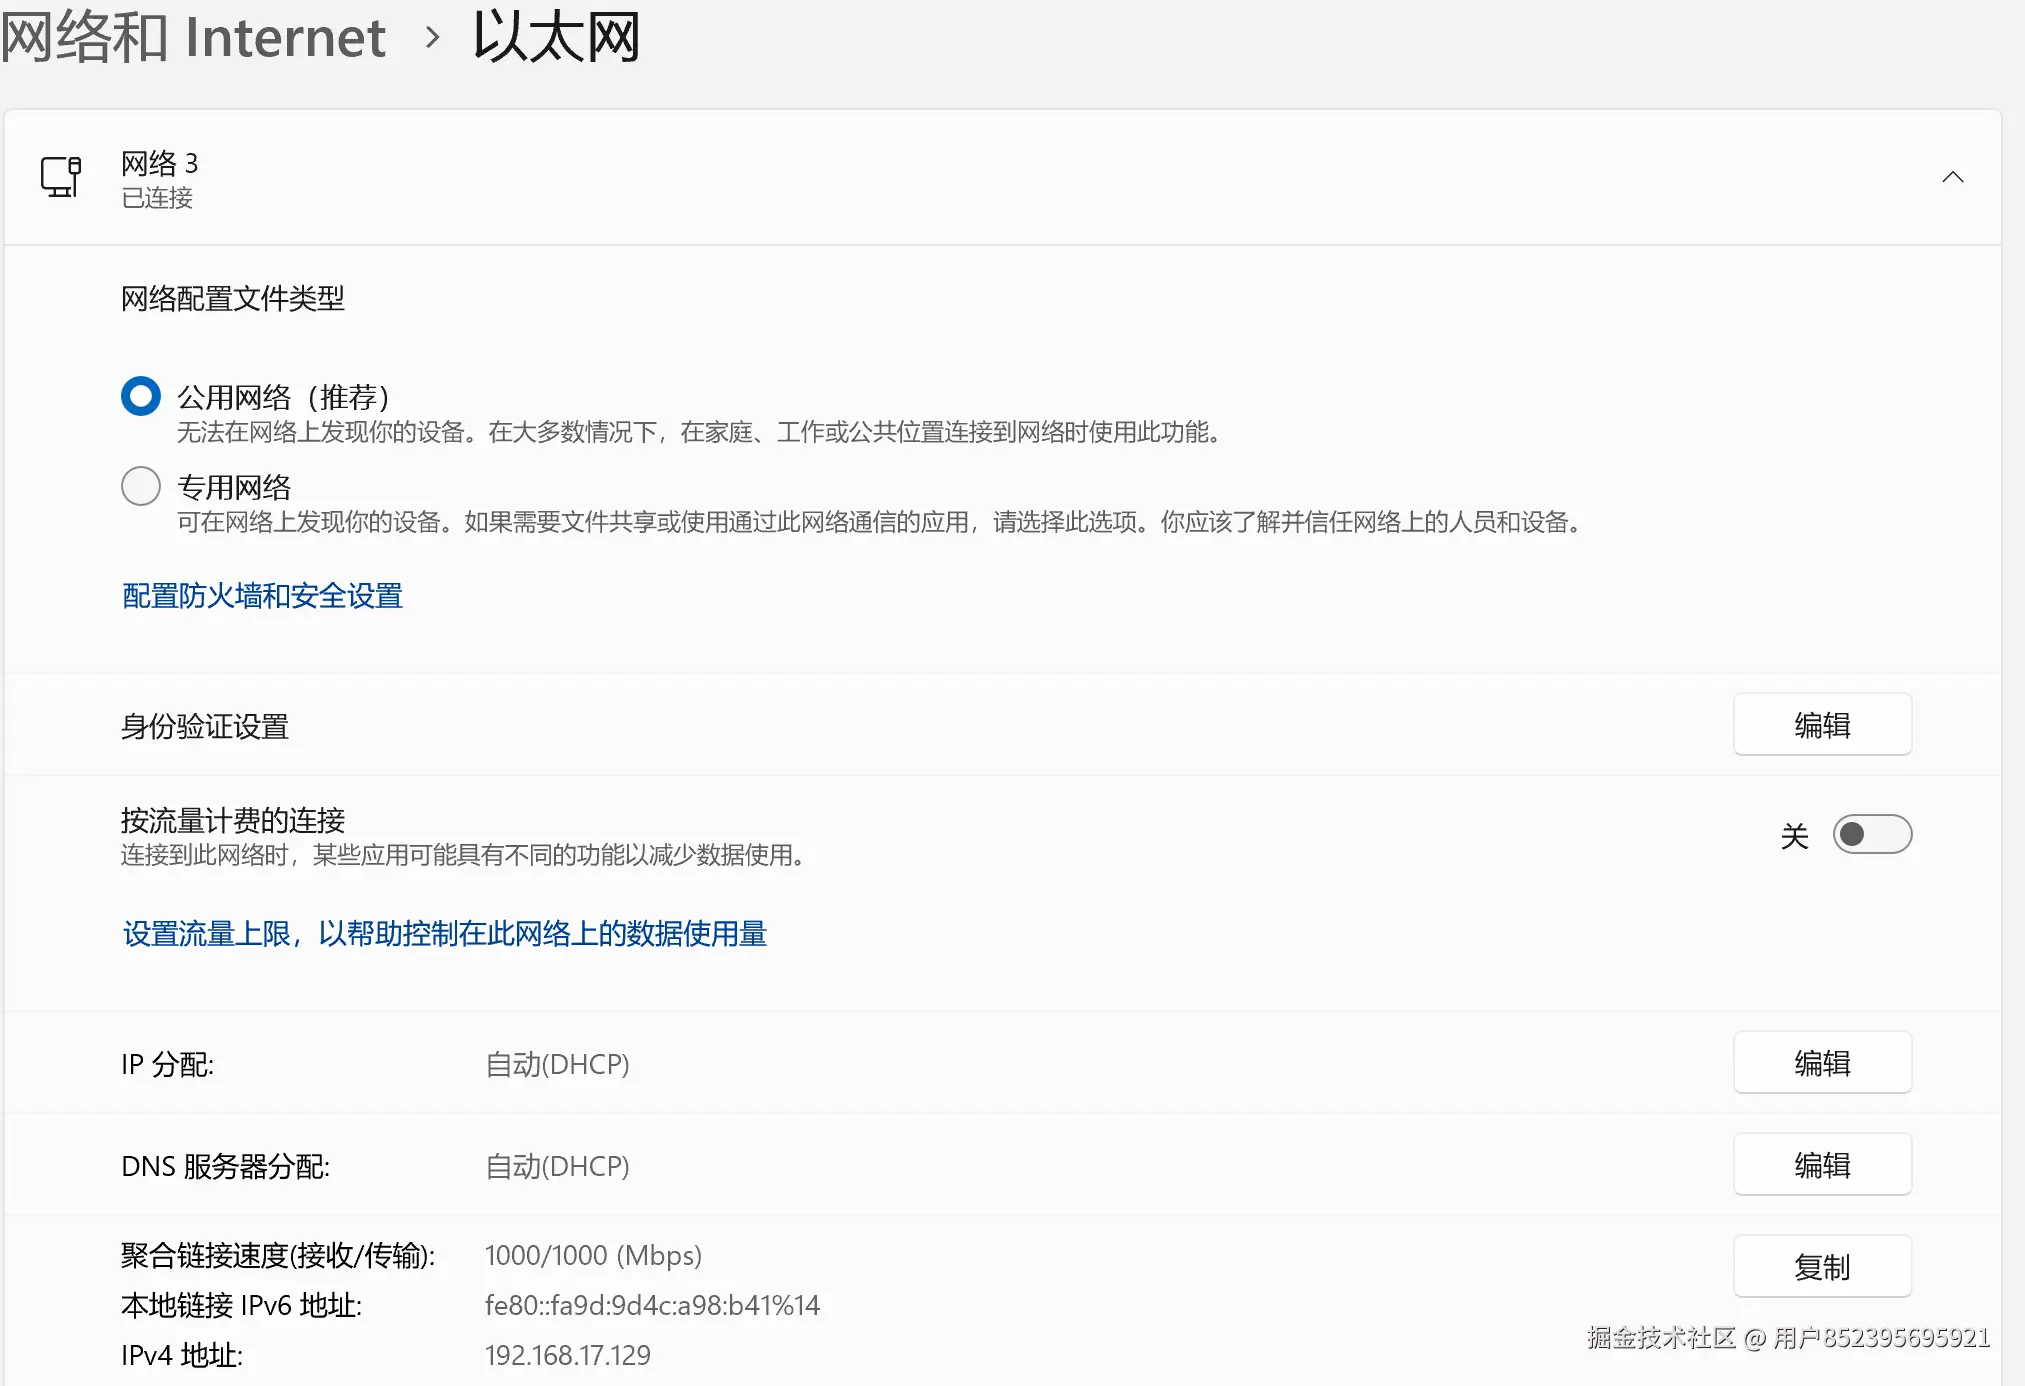
Task: Click the 关 label beside metered toggle
Action: point(1794,835)
